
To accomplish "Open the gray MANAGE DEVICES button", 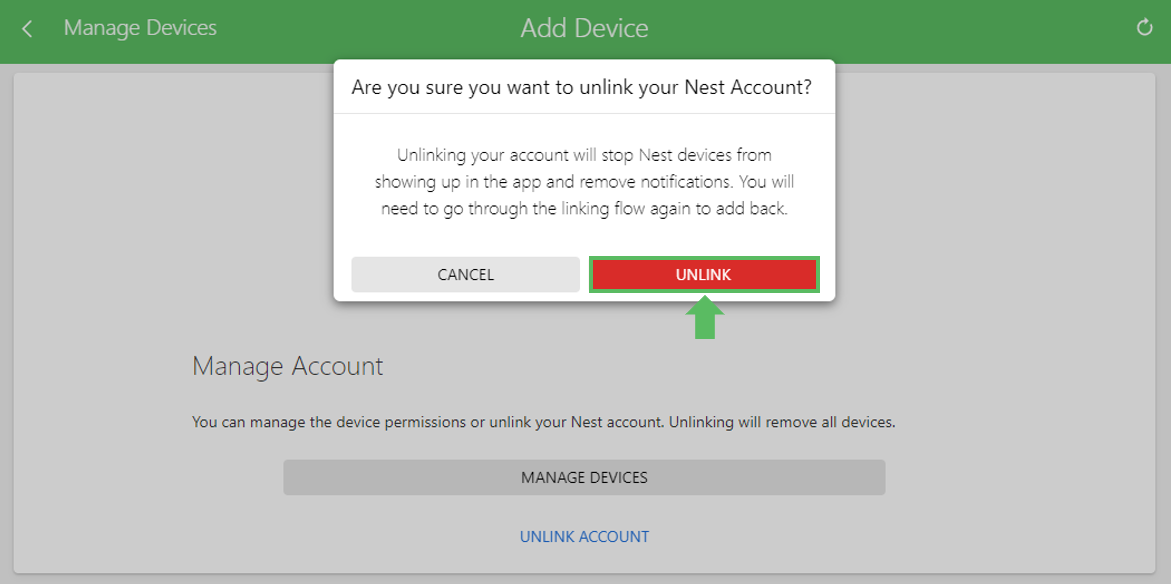I will 585,477.
